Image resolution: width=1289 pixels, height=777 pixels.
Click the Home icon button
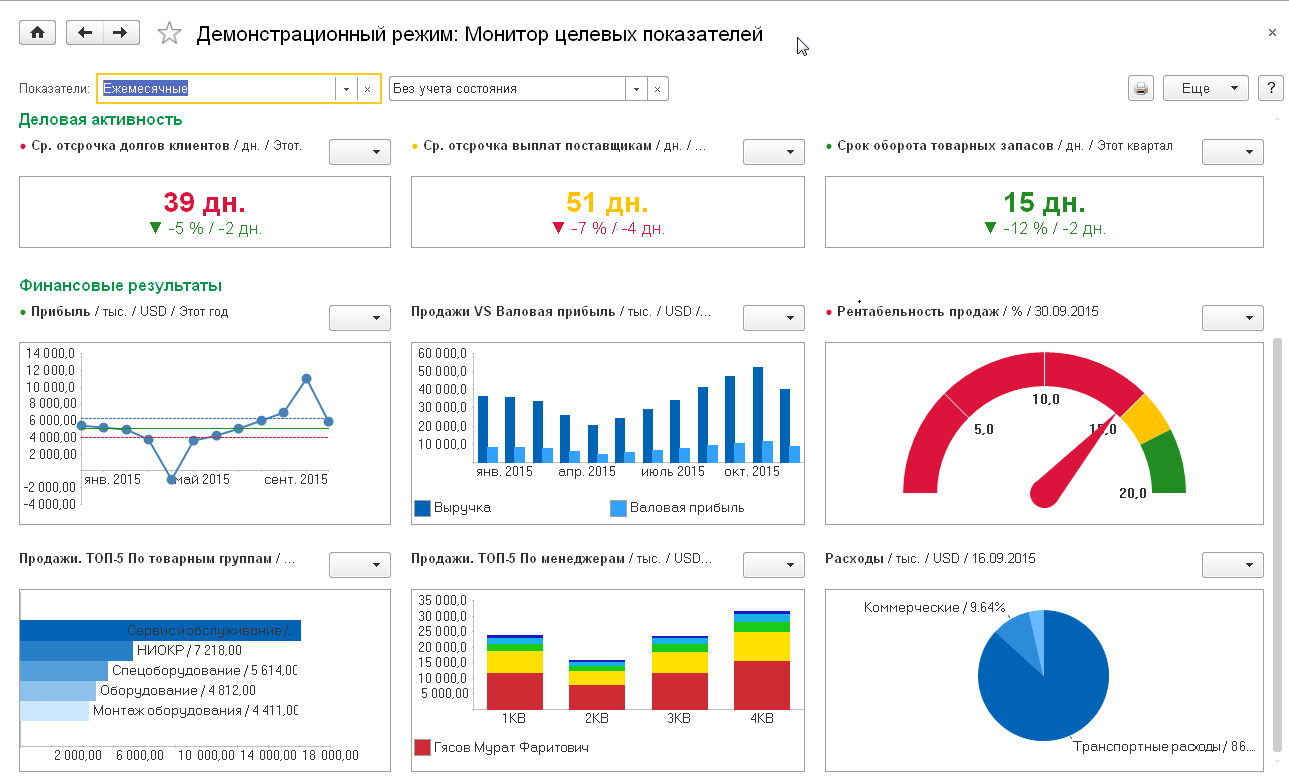click(x=38, y=33)
